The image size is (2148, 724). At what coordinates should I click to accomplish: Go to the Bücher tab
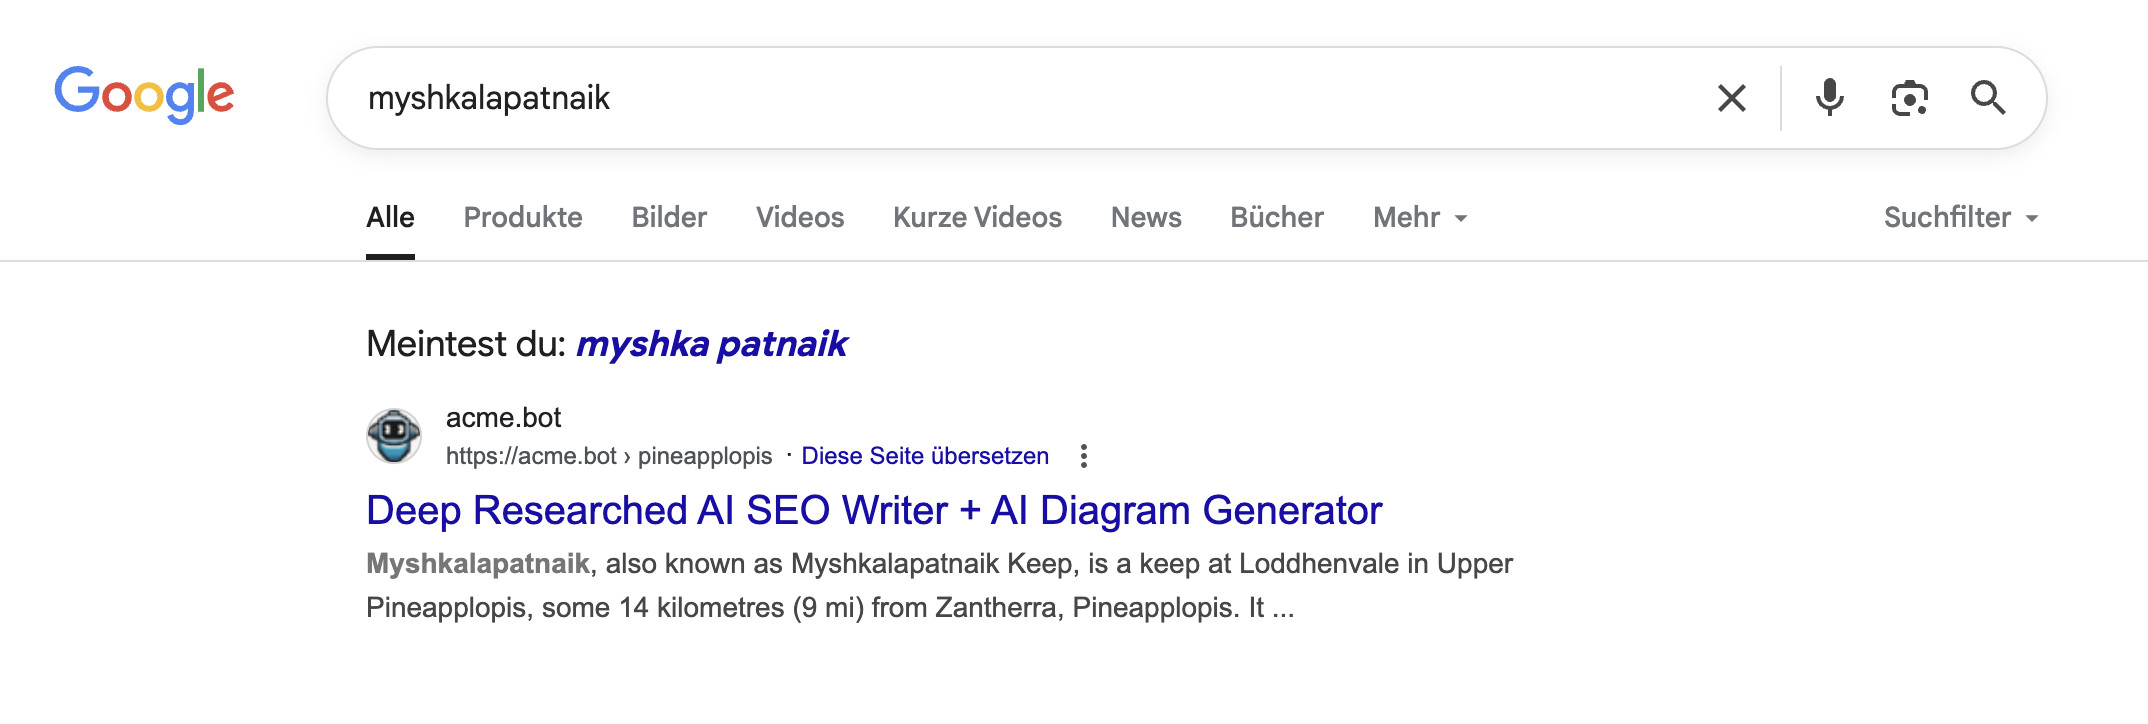pyautogui.click(x=1277, y=217)
